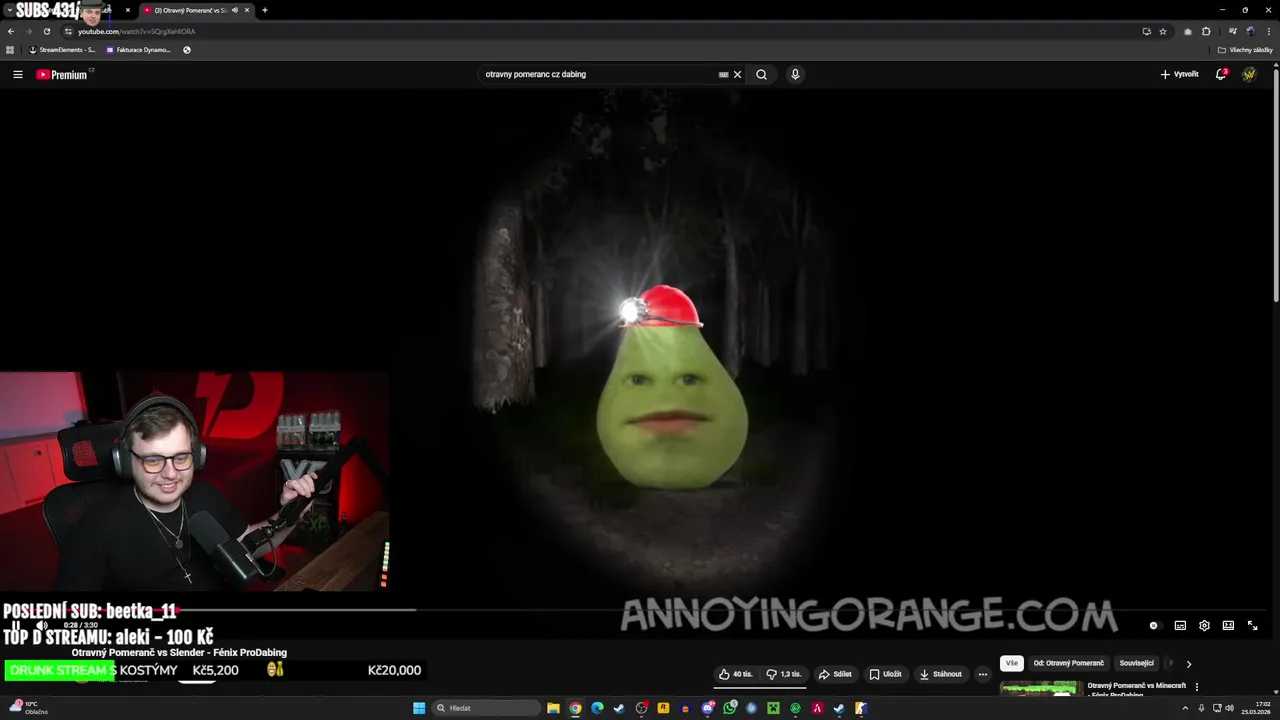The image size is (1280, 720).
Task: Open StreamElements bookmark
Action: click(x=62, y=50)
